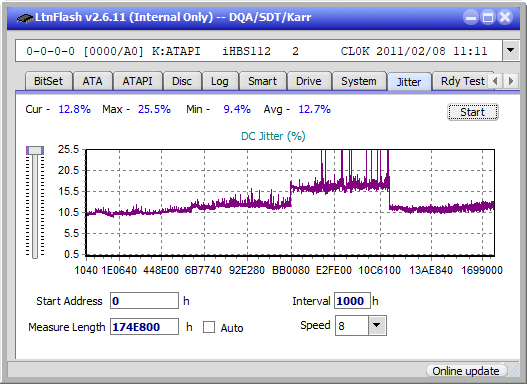The image size is (527, 384).
Task: Select the Jitter tab
Action: (x=409, y=82)
